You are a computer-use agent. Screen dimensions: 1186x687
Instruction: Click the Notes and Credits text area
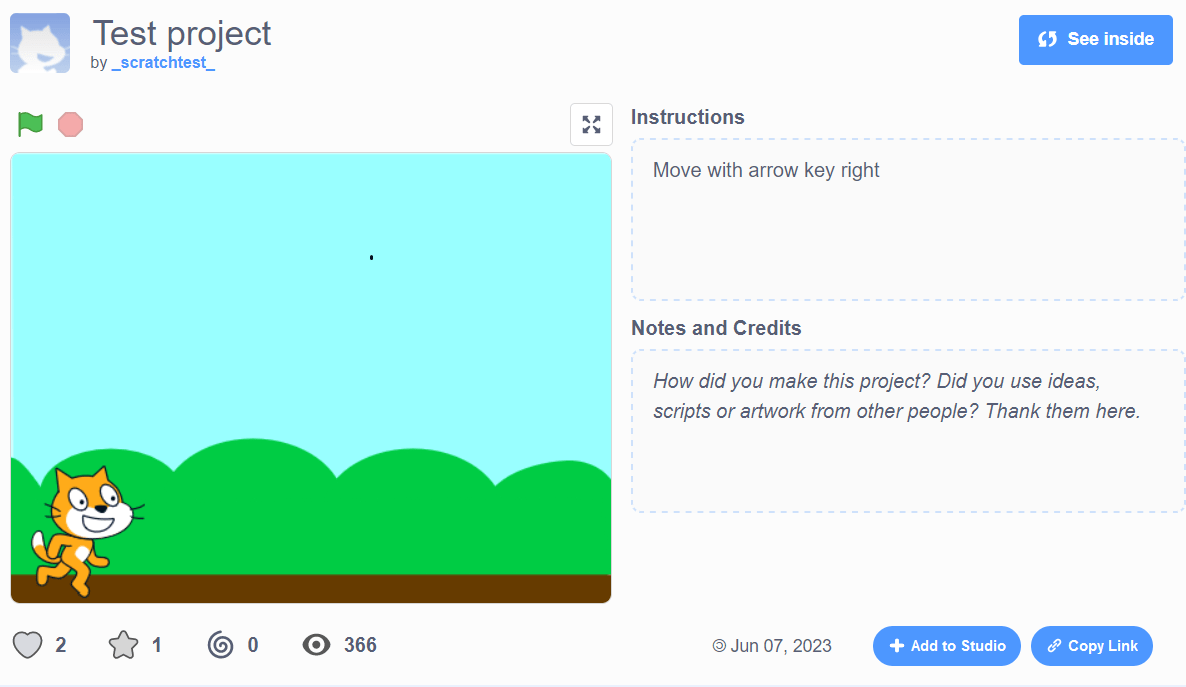[907, 430]
